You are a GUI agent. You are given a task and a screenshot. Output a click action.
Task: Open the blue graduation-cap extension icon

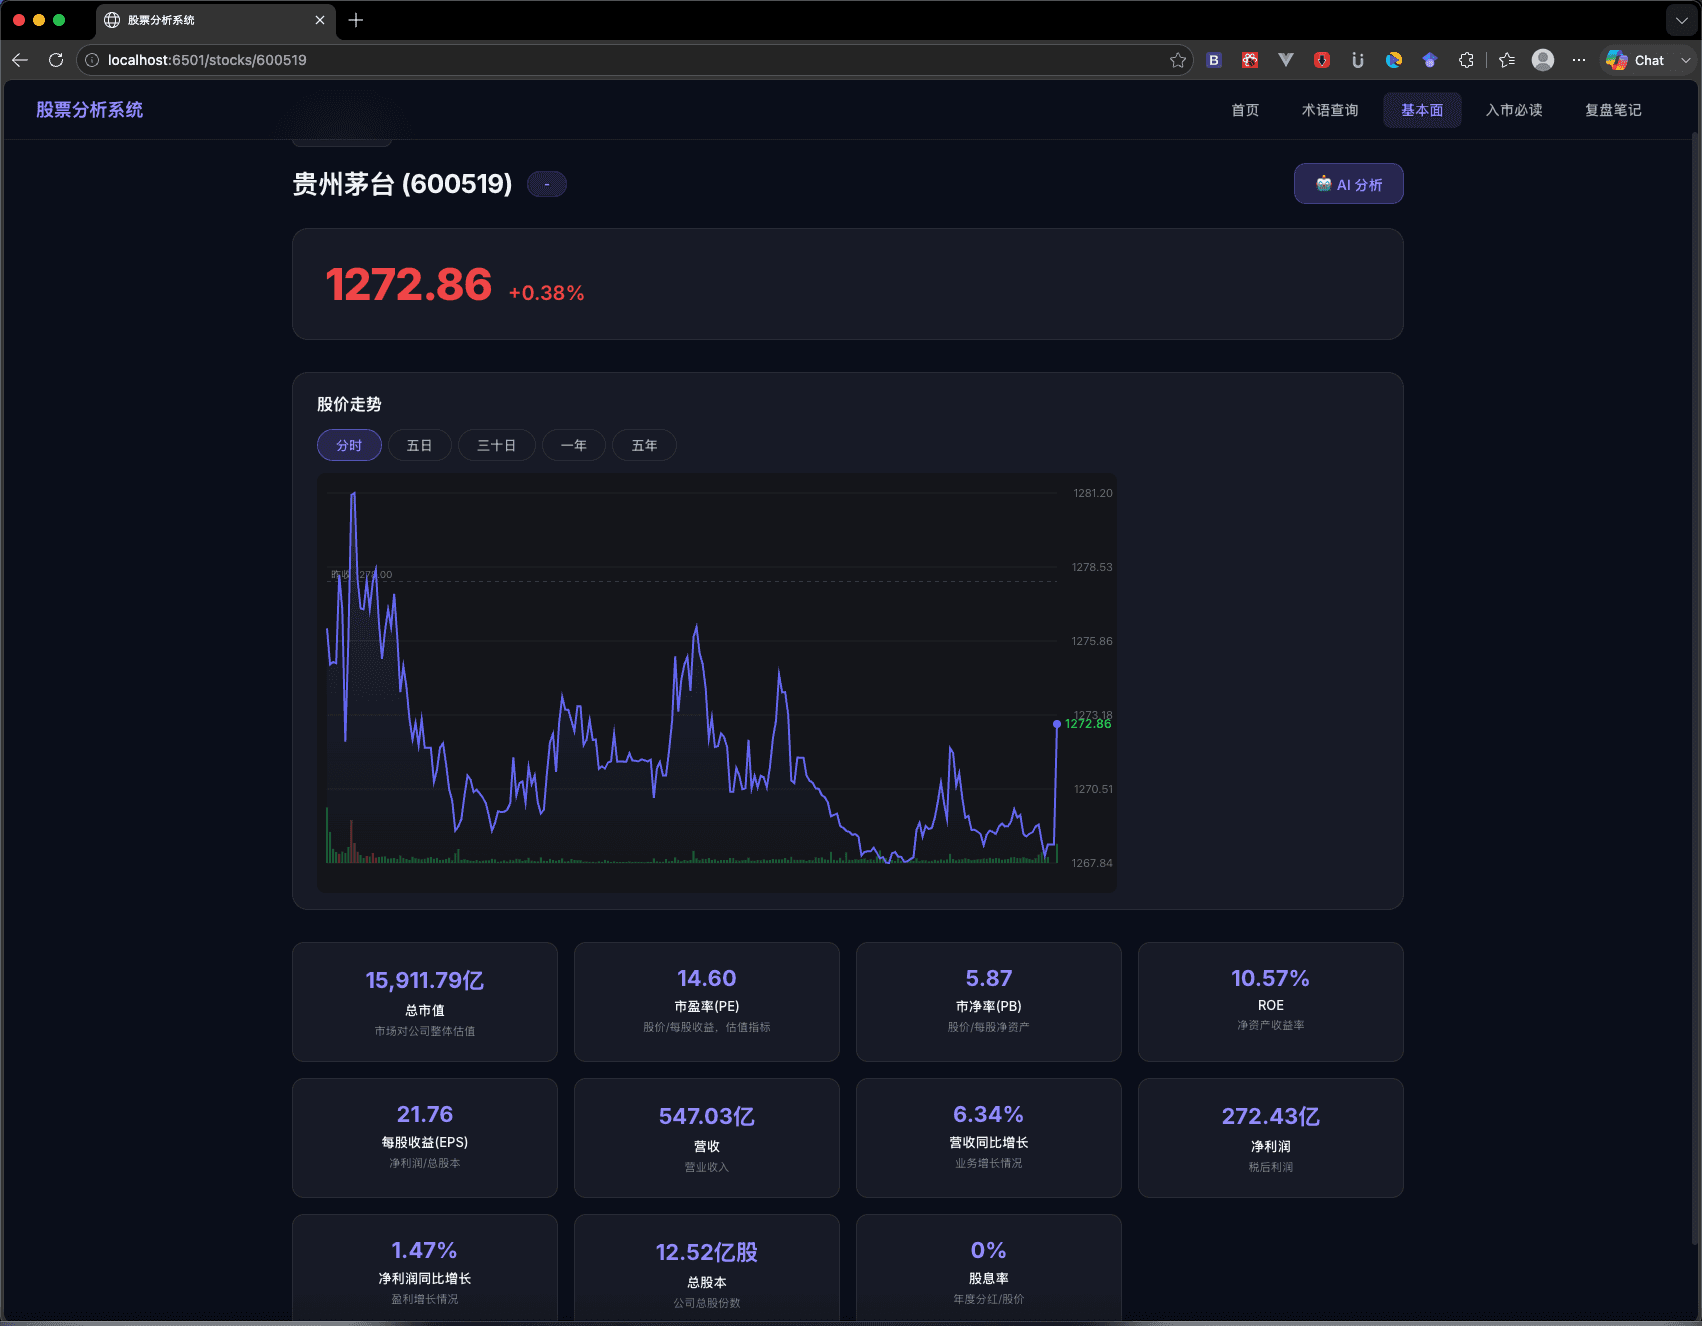click(1430, 60)
